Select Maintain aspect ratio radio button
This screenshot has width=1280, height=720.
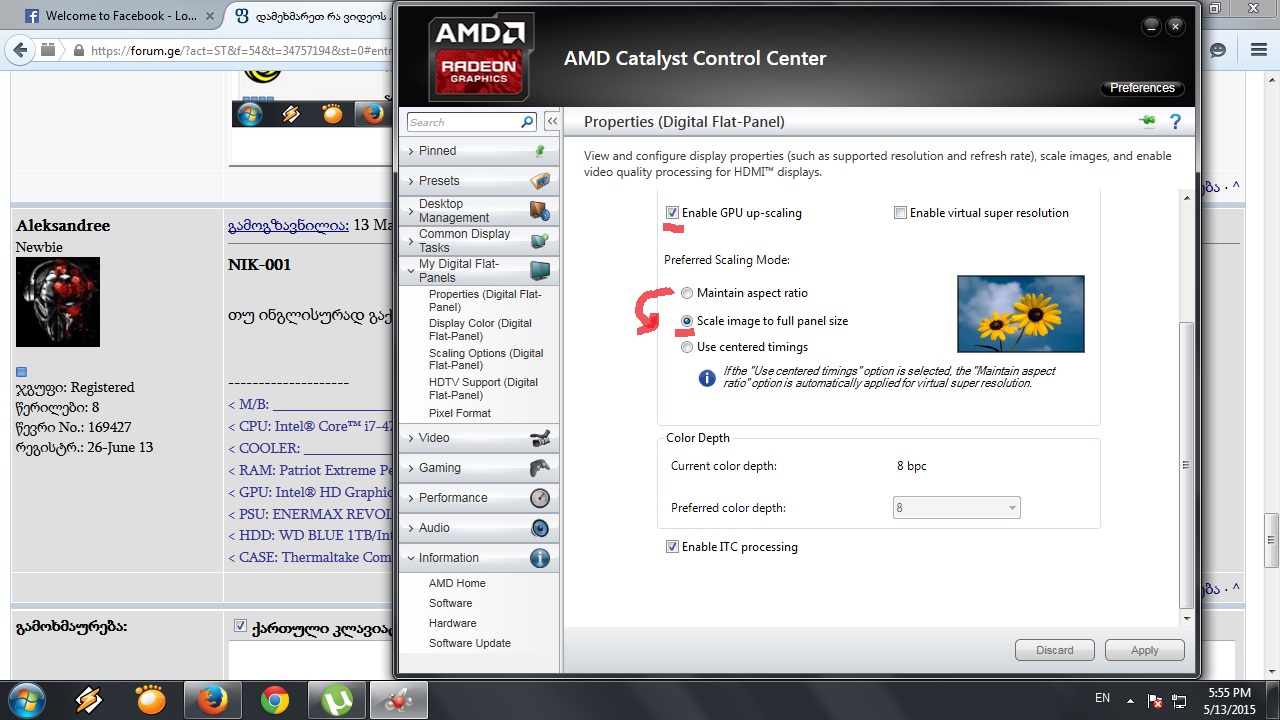coord(686,294)
